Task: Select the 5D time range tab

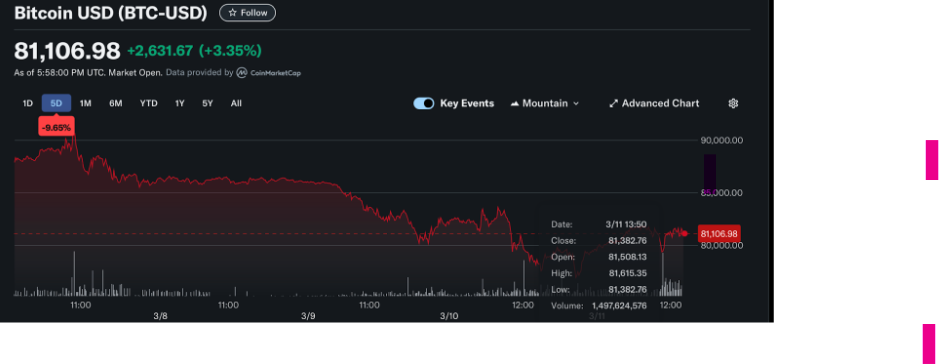Action: pyautogui.click(x=56, y=103)
